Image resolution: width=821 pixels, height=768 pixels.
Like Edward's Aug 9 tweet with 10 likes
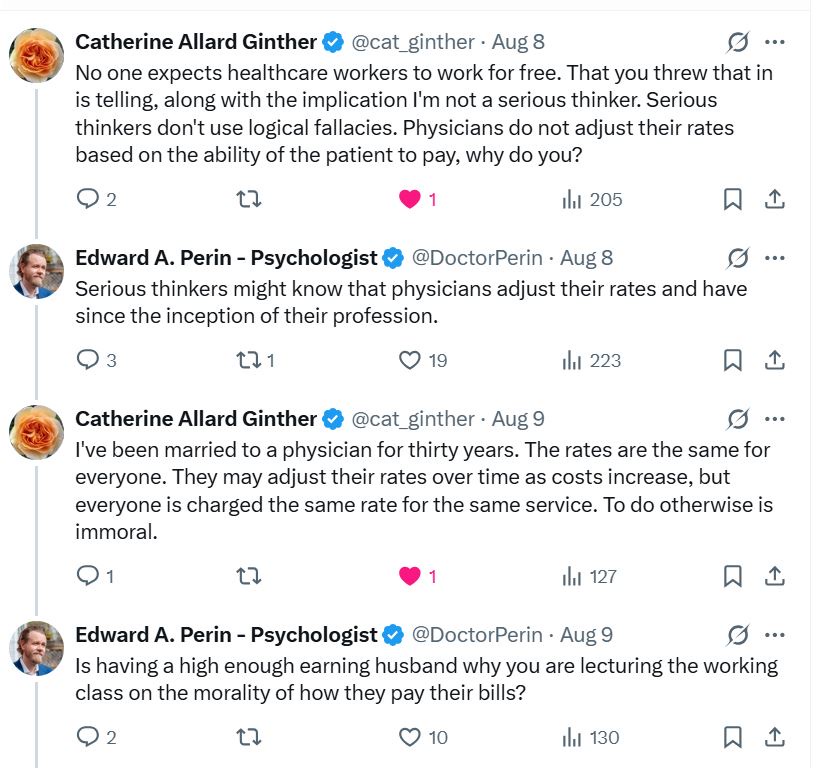(409, 737)
